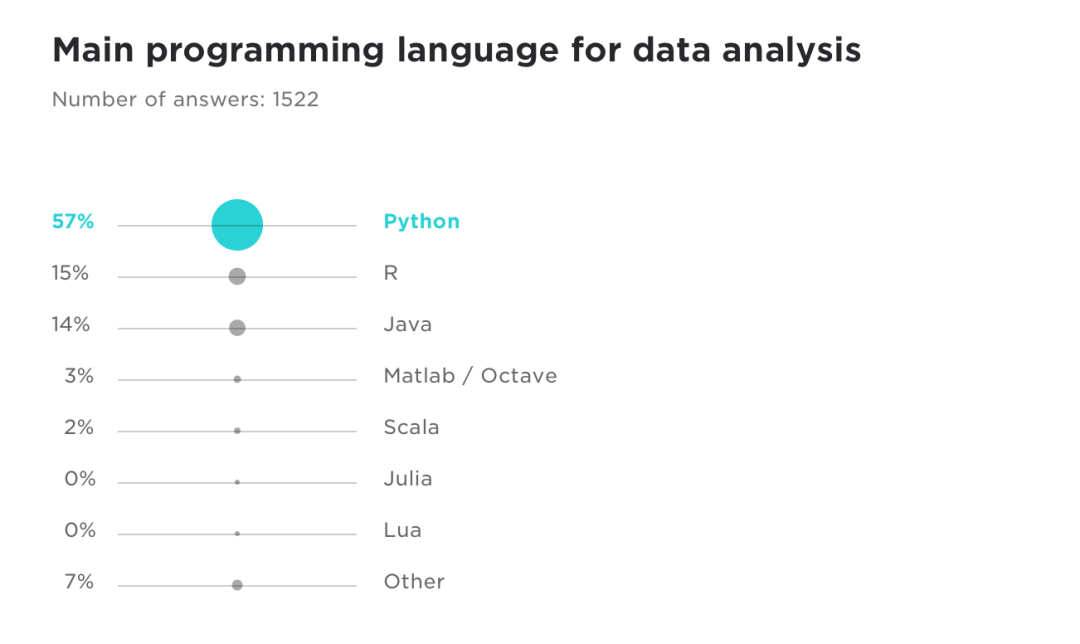Click the chart title heading

(x=457, y=50)
